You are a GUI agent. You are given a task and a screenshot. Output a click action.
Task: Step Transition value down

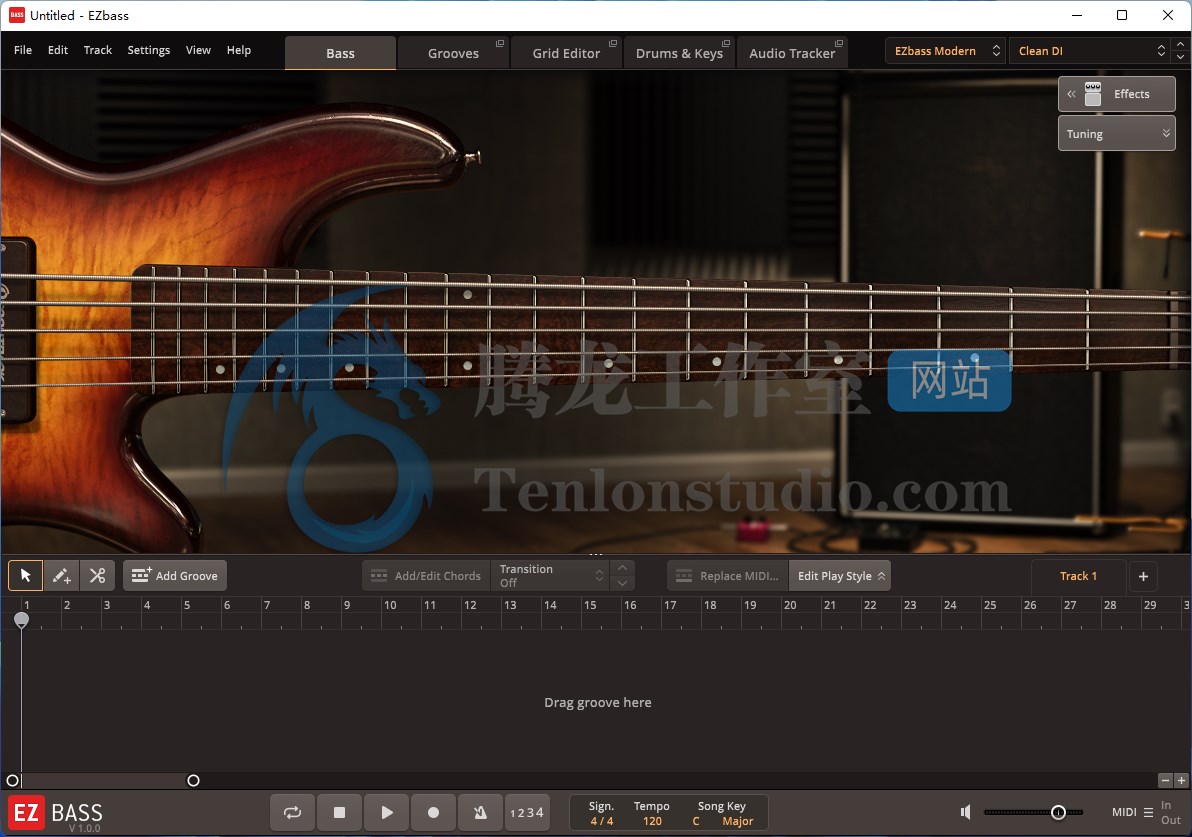623,583
